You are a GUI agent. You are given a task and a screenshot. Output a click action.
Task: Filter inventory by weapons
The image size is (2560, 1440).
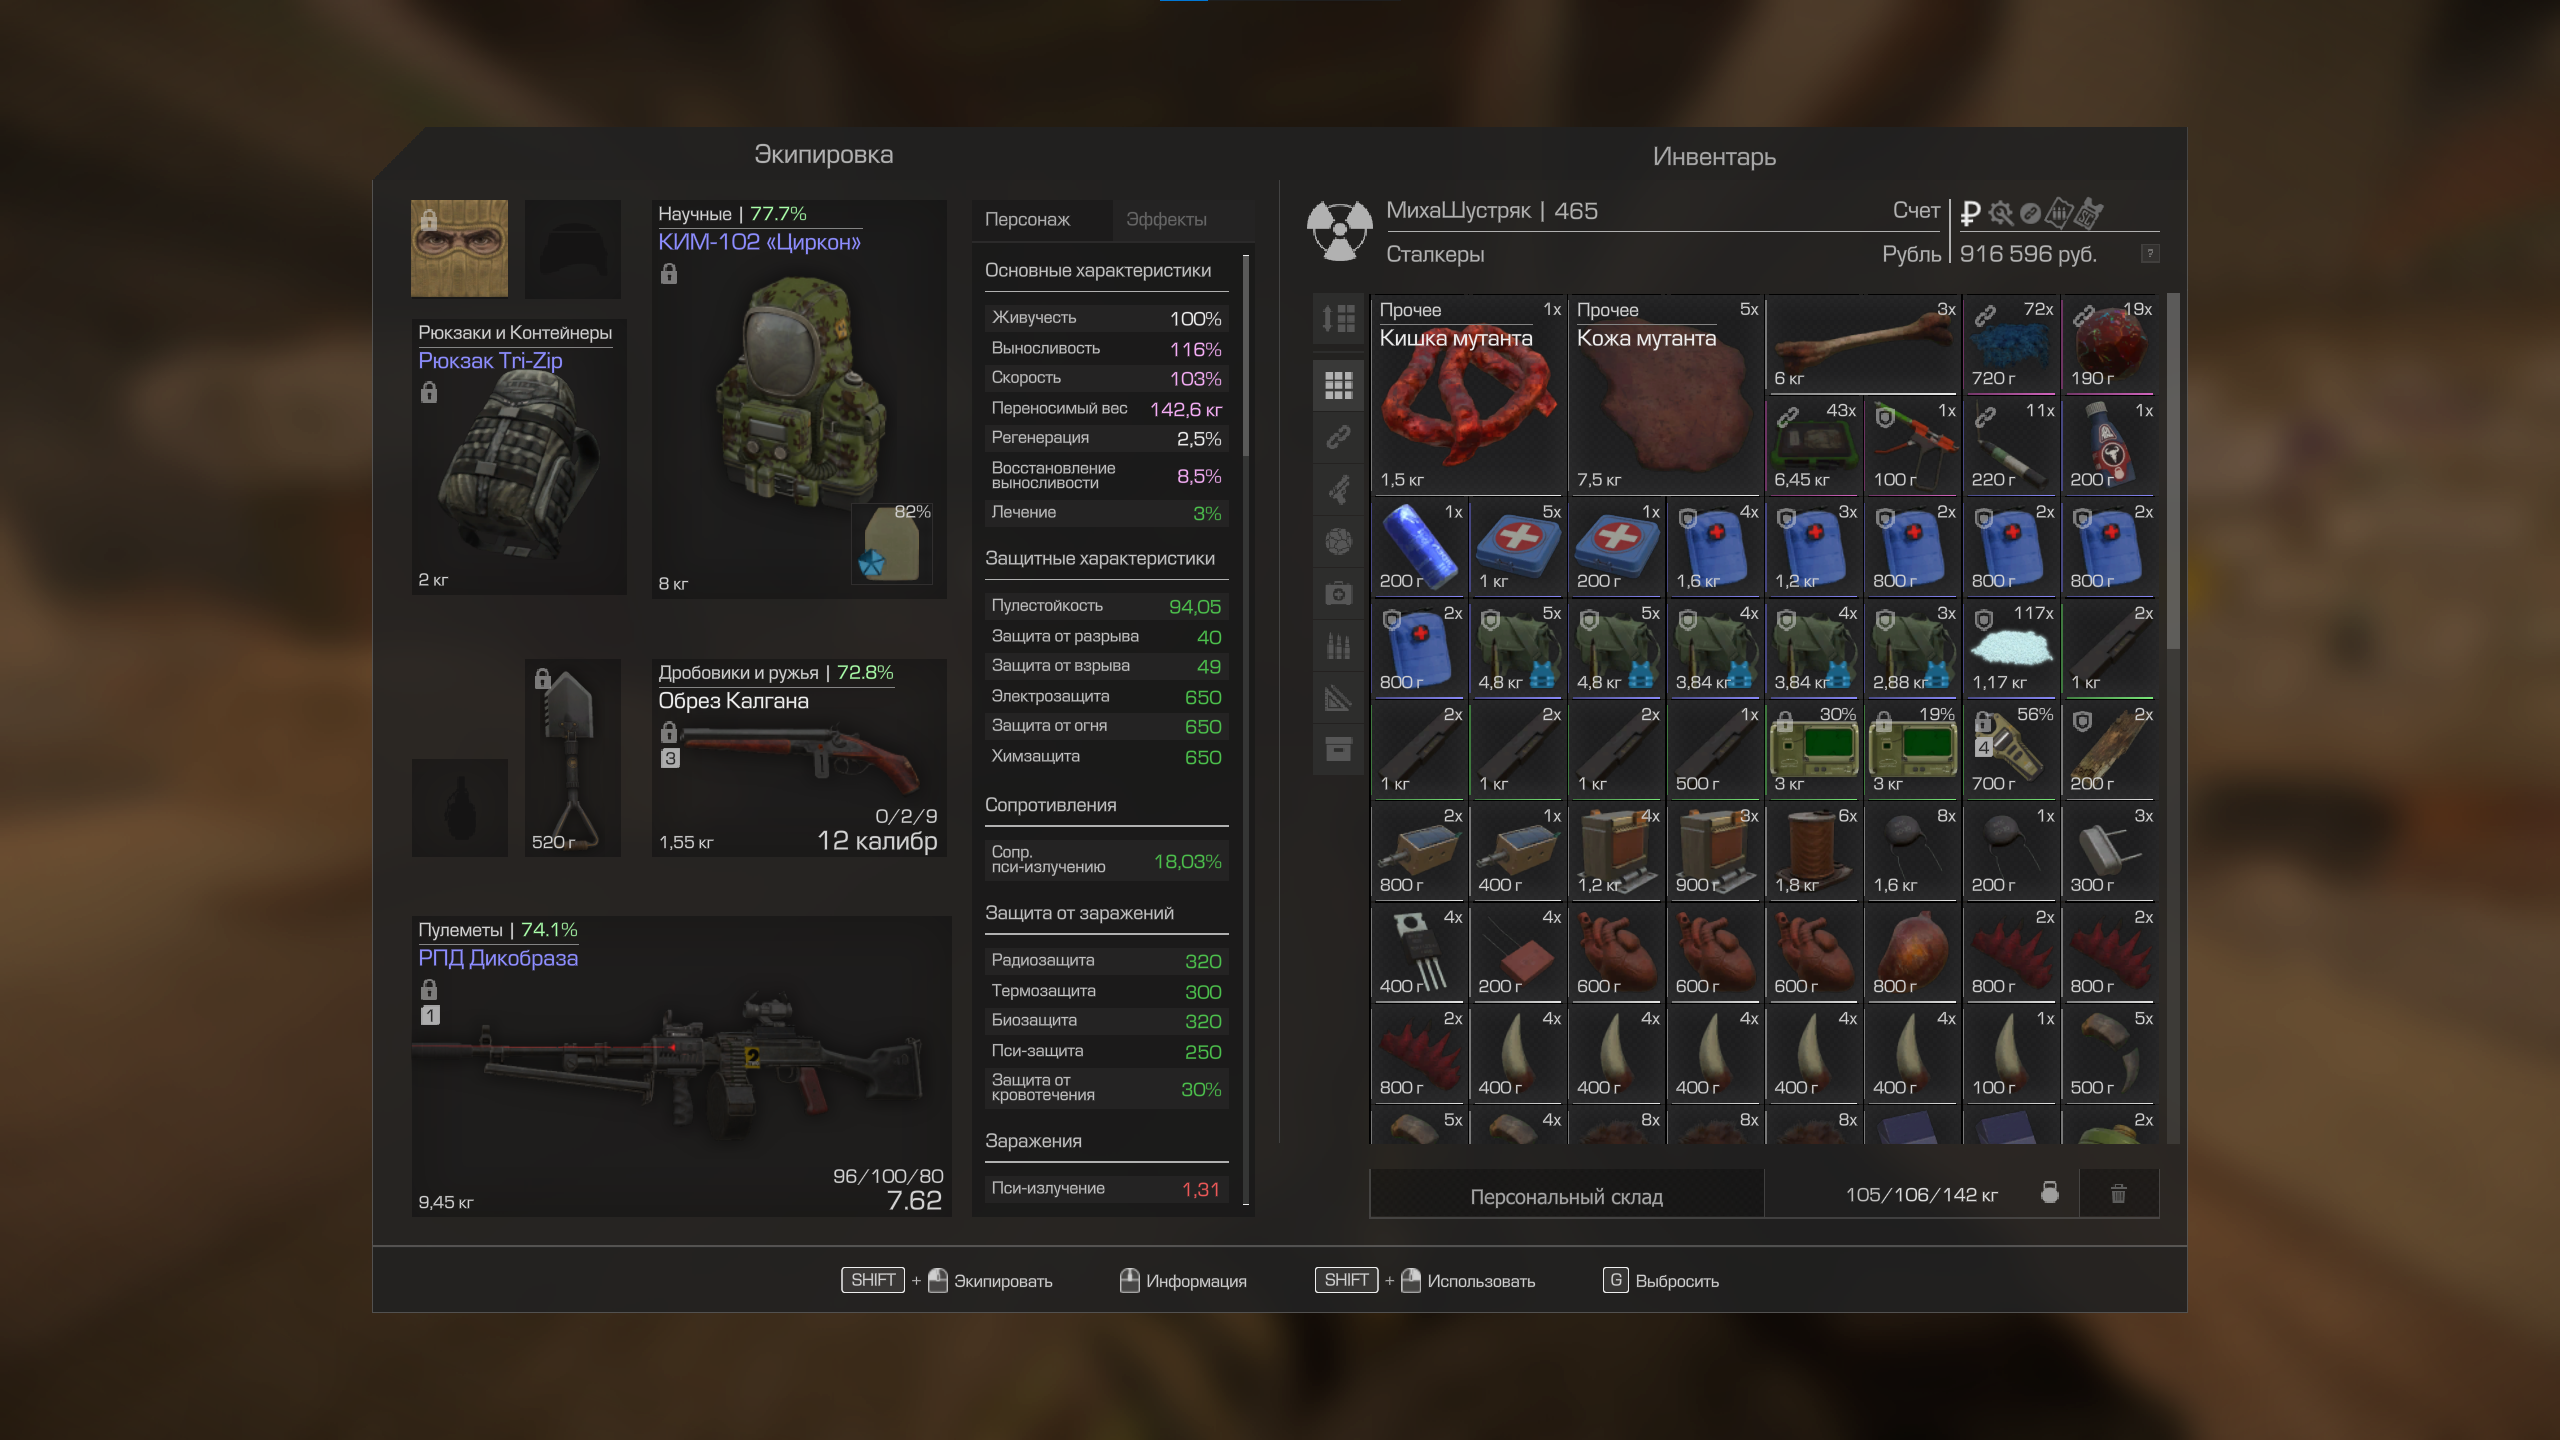(x=1338, y=489)
